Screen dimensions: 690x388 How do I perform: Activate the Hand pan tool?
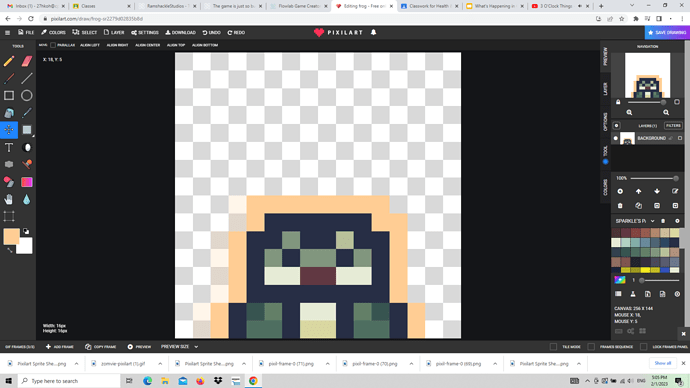pos(9,199)
